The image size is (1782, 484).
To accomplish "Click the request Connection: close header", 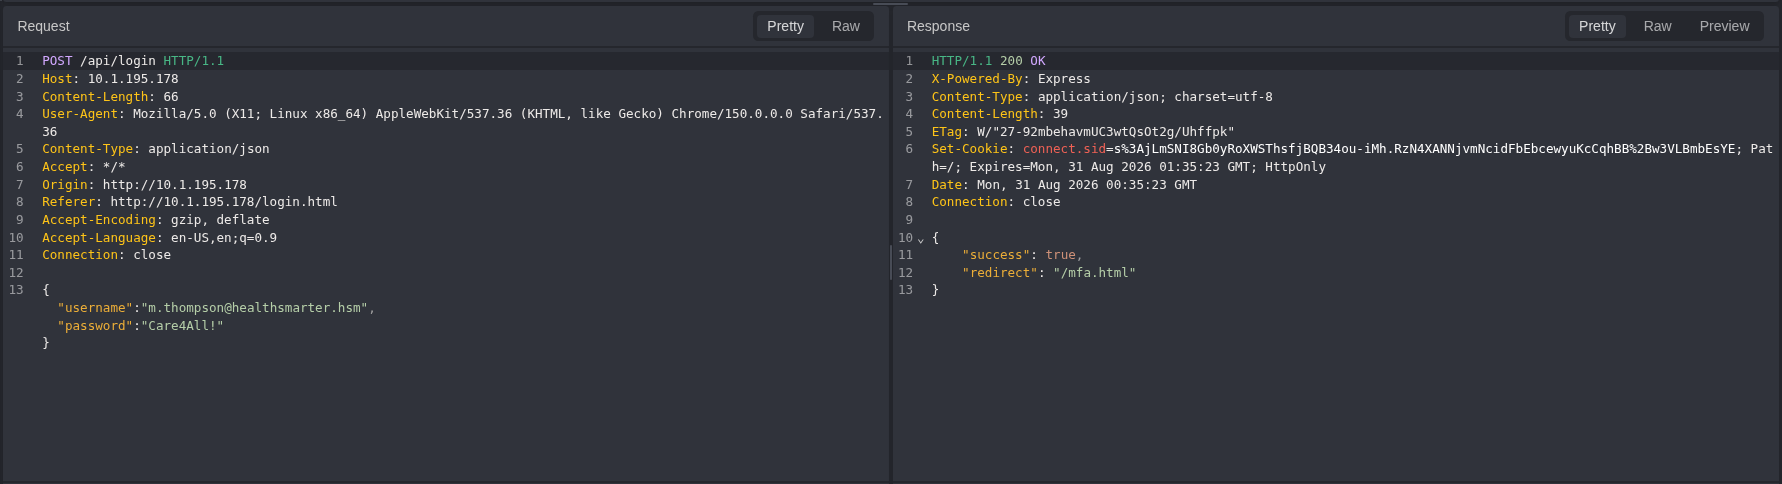I will coord(106,255).
